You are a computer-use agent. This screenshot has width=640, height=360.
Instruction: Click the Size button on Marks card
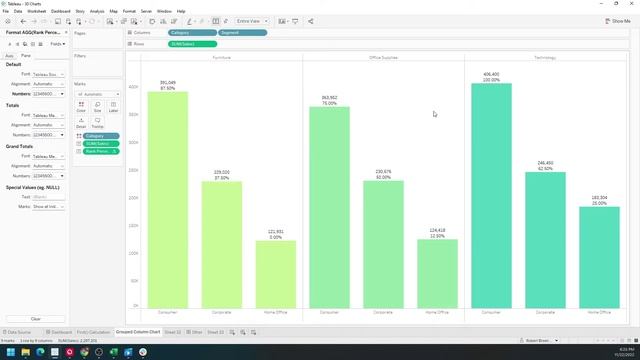[x=97, y=107]
